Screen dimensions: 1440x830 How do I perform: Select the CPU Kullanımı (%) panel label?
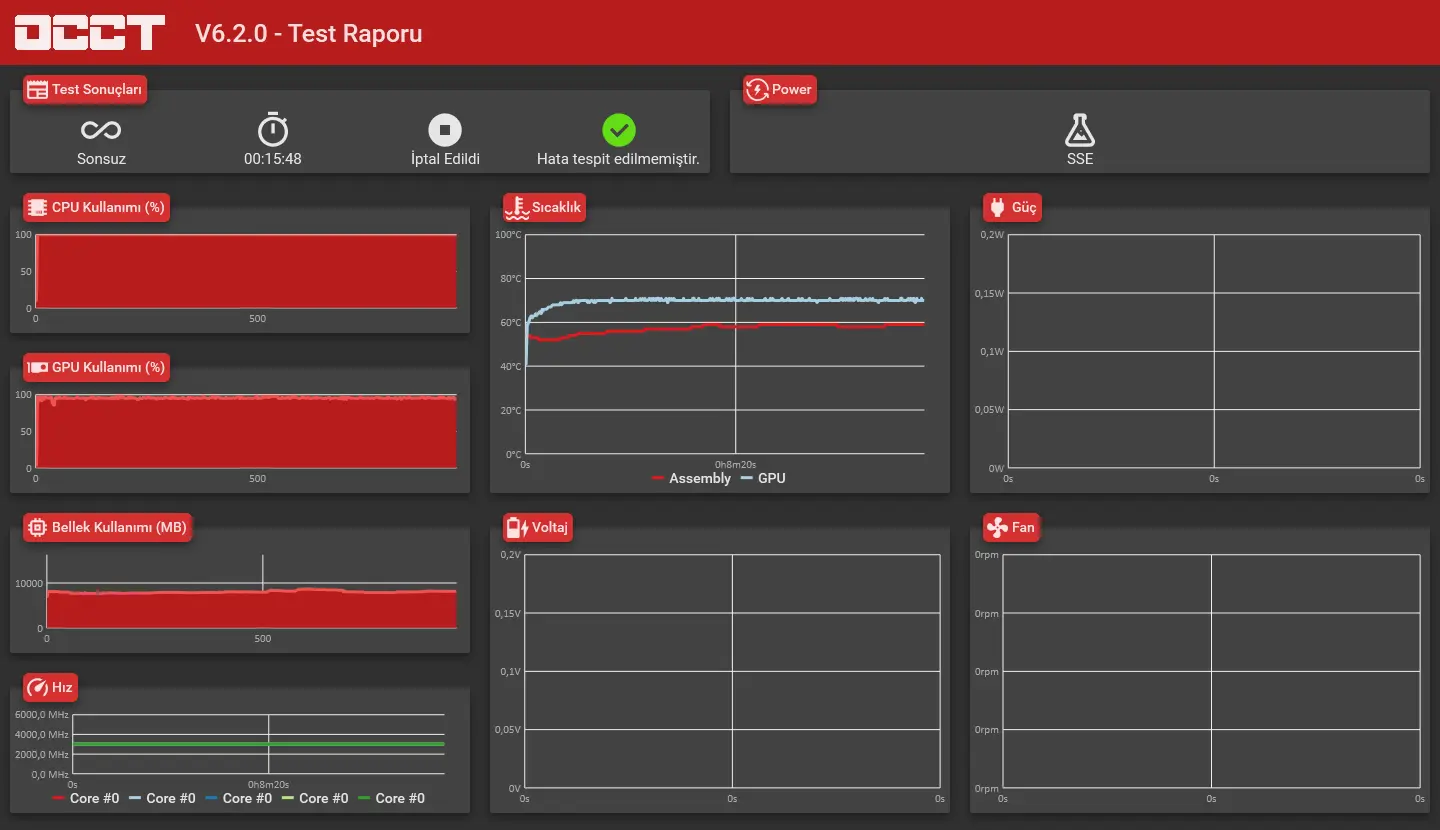coord(108,207)
